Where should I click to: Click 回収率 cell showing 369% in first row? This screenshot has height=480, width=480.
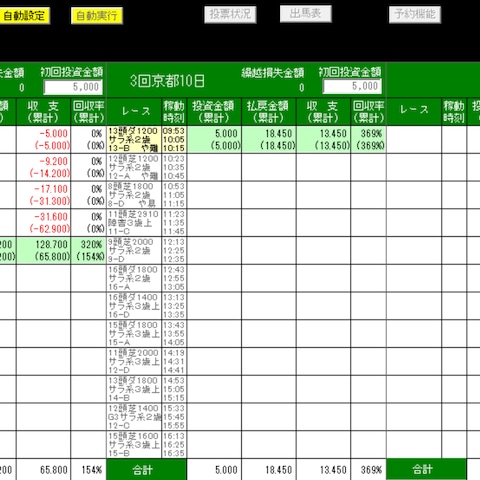tap(368, 139)
